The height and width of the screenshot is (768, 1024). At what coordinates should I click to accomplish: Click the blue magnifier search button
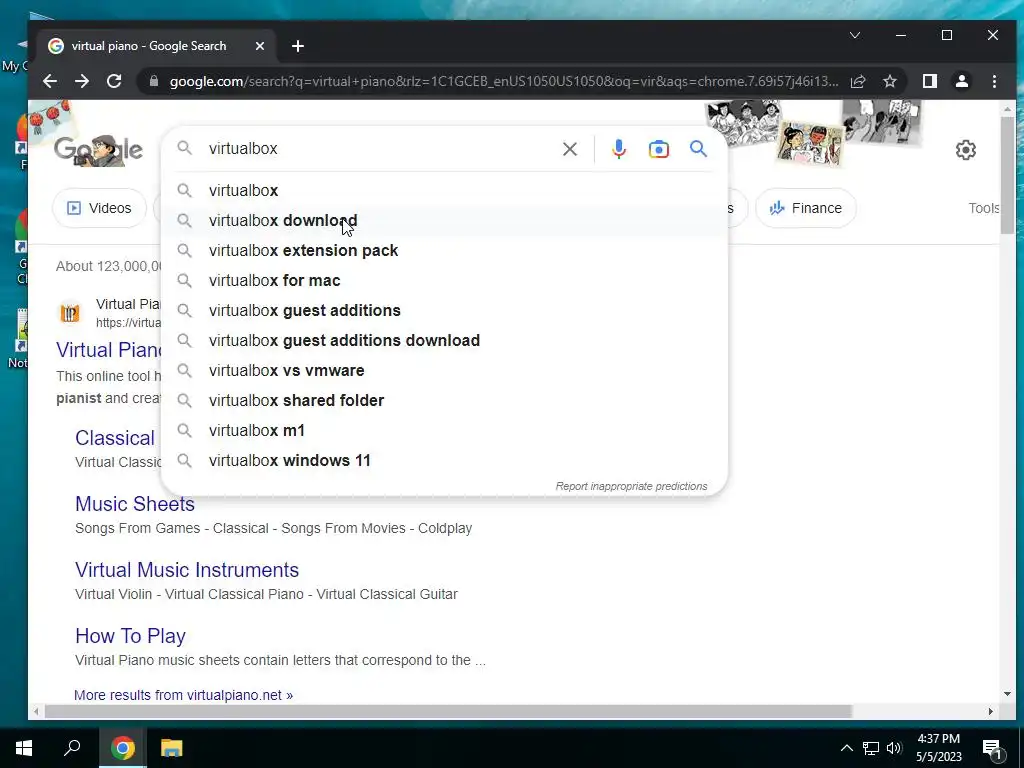(698, 149)
